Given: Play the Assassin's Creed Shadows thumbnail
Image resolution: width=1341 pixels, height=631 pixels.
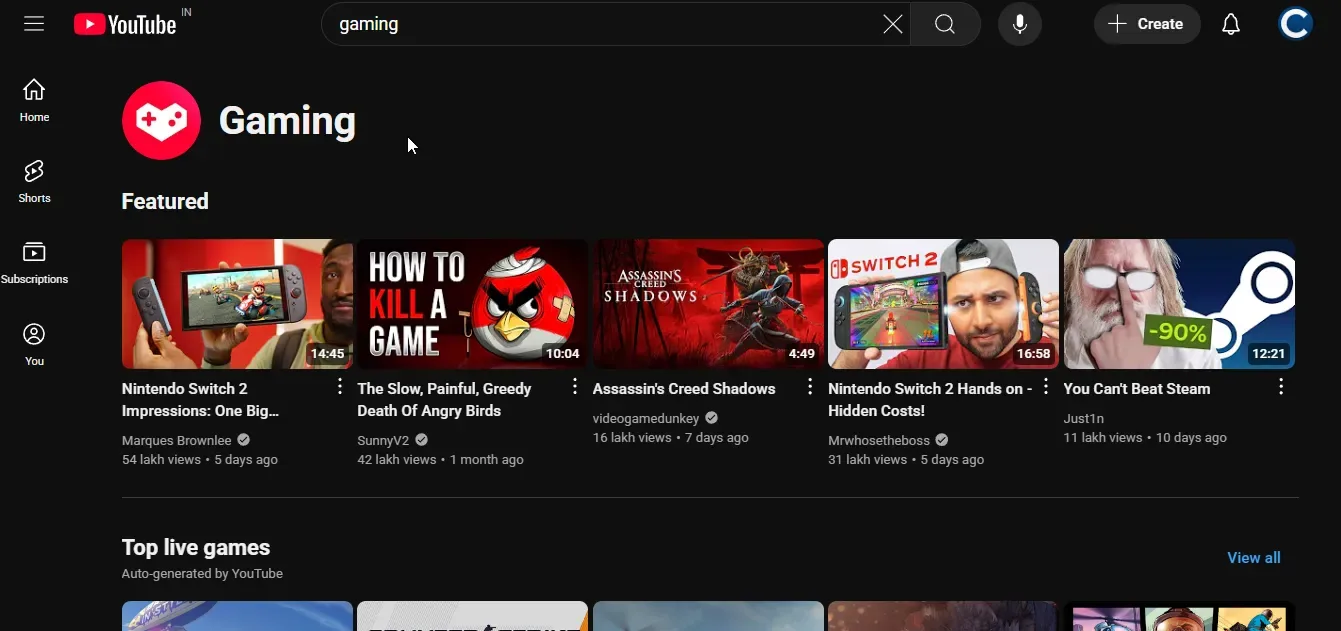Looking at the screenshot, I should (x=708, y=304).
